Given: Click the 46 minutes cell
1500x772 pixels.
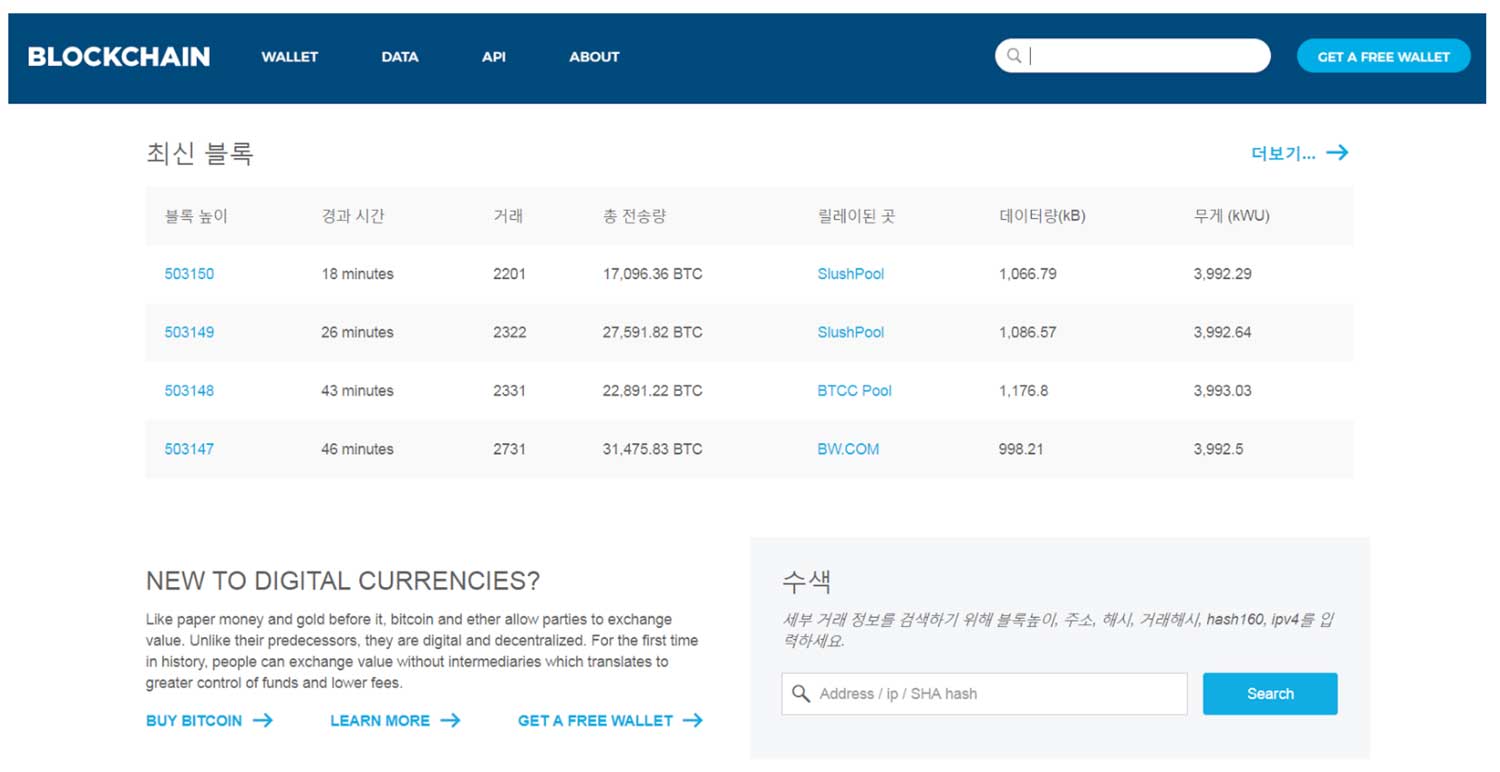Looking at the screenshot, I should pyautogui.click(x=357, y=449).
